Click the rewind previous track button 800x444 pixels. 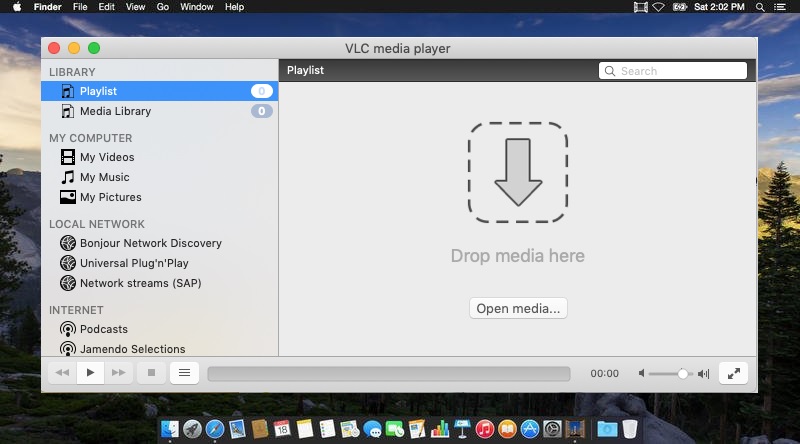coord(62,373)
